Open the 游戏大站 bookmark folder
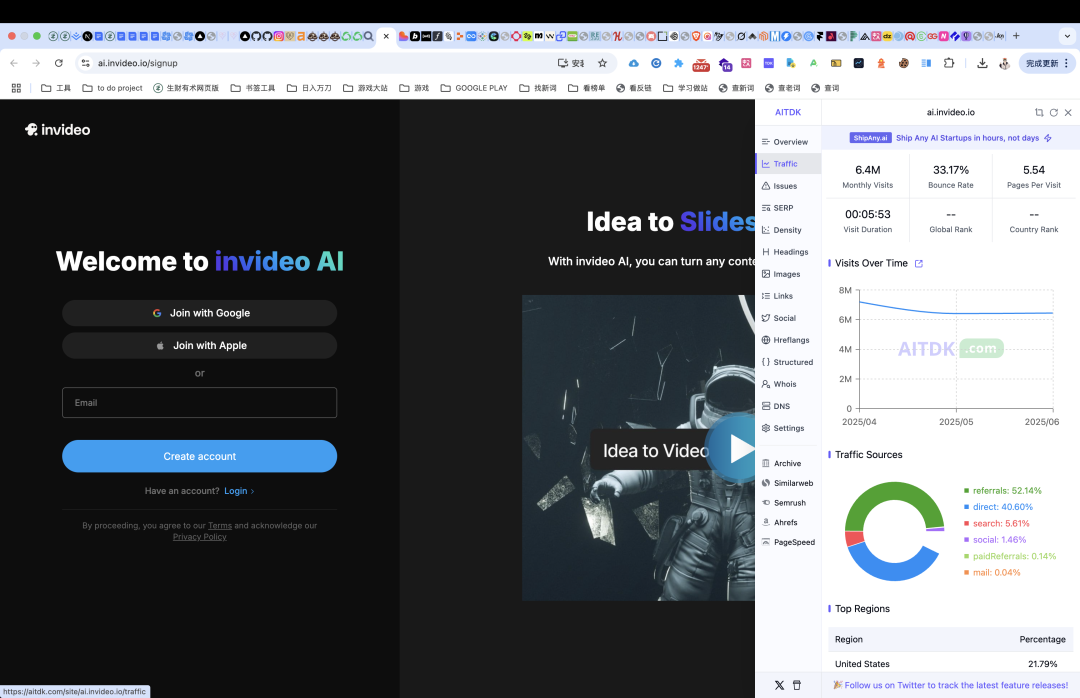1080x698 pixels. coord(366,88)
